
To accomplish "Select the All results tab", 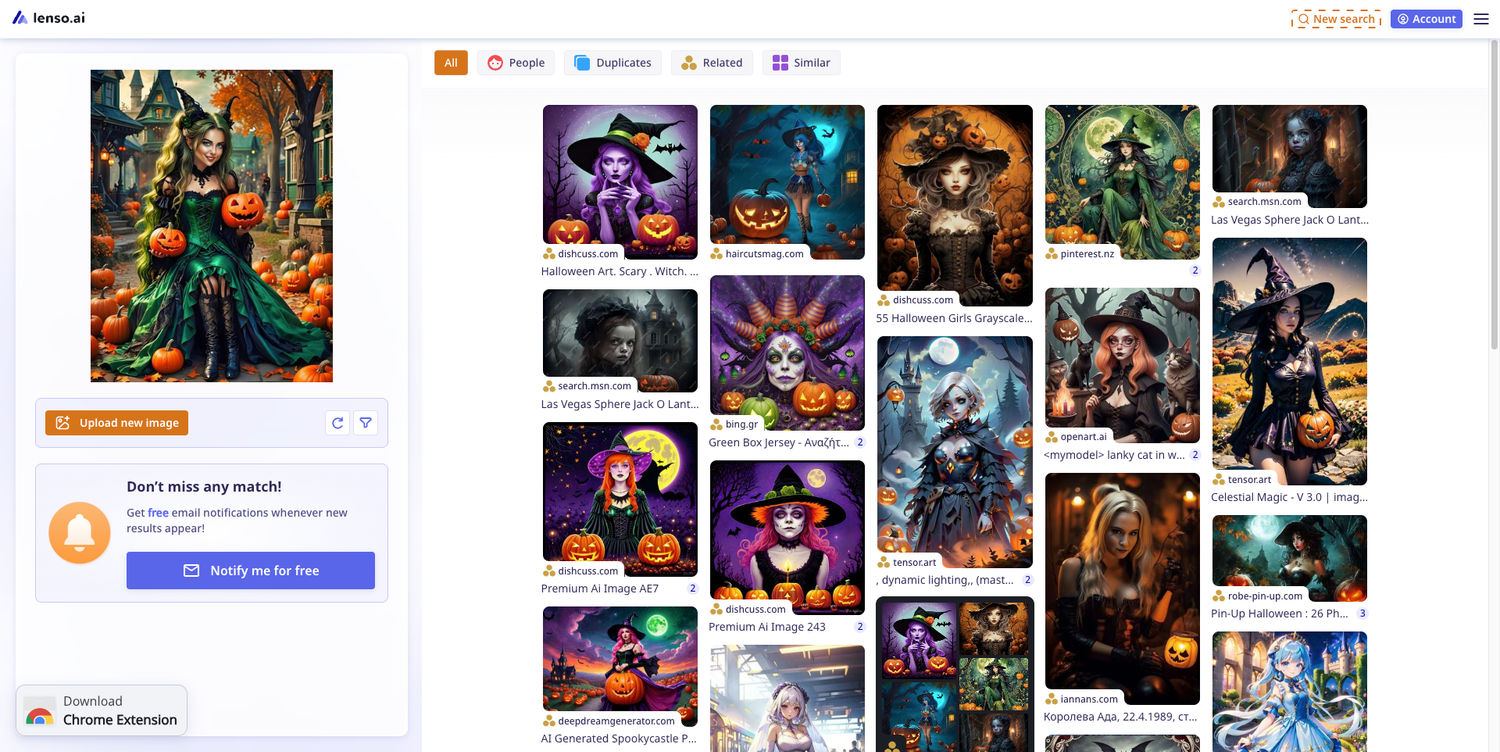I will 451,63.
